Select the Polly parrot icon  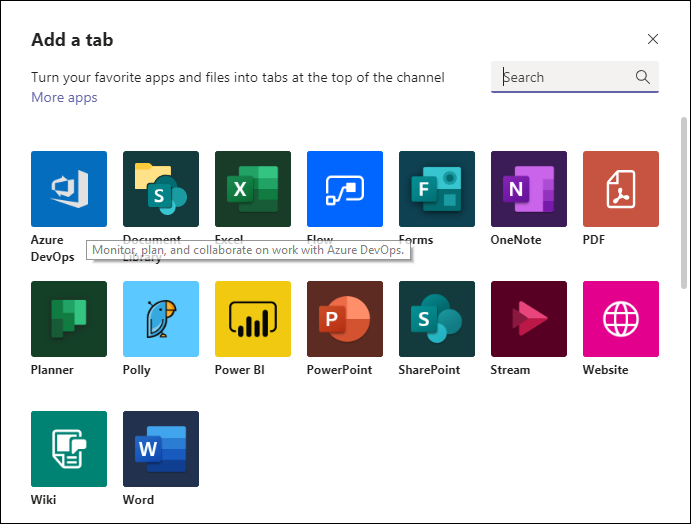pyautogui.click(x=161, y=319)
